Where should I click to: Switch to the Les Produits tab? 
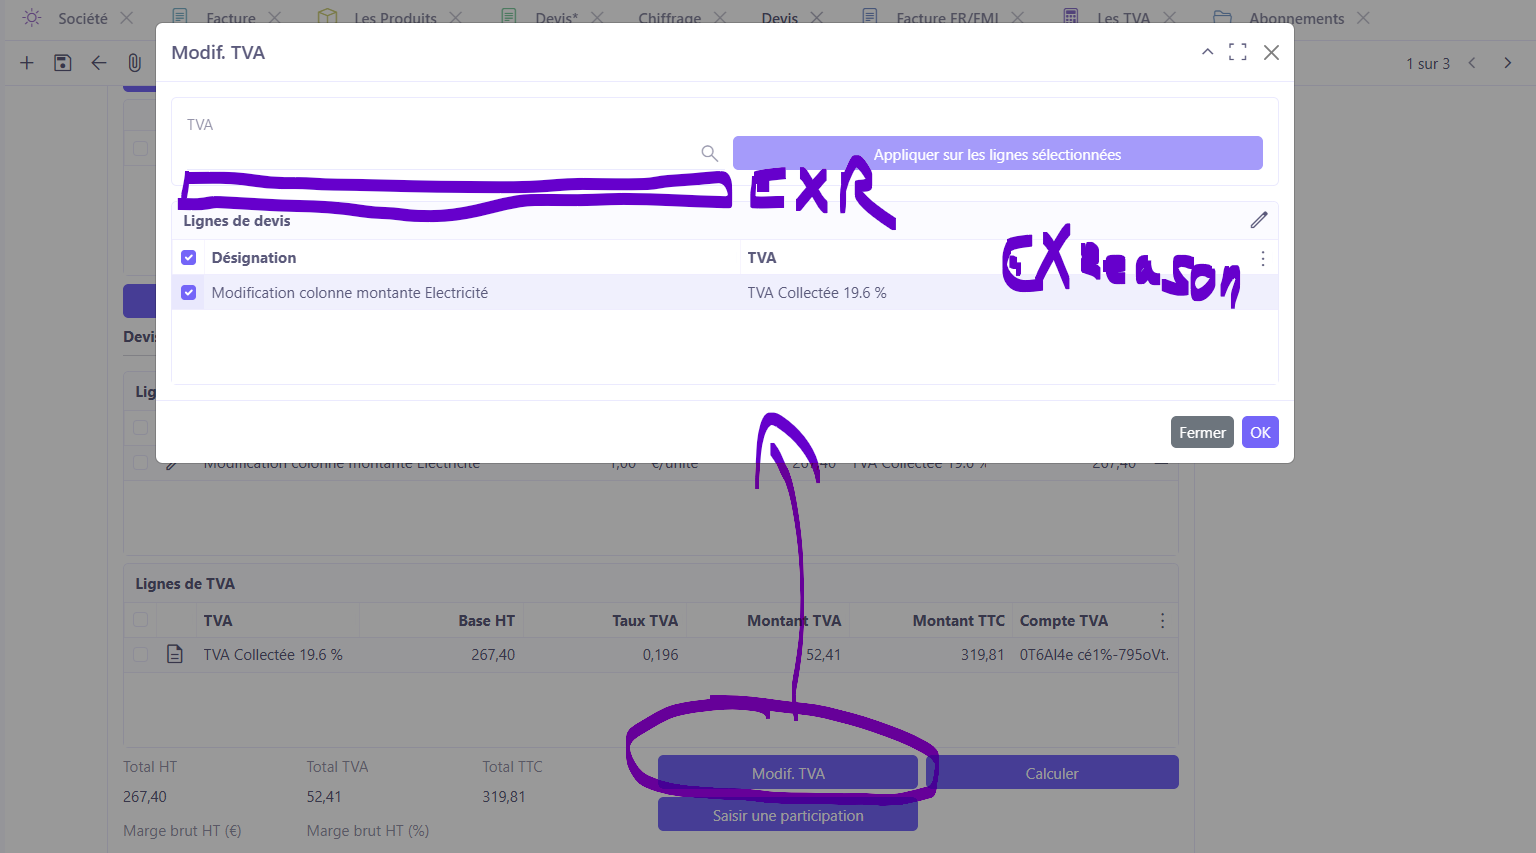point(395,18)
